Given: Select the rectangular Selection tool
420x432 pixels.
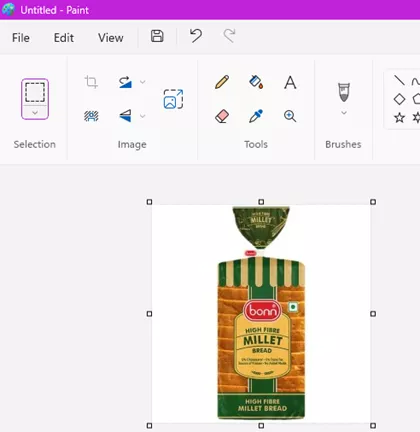Looking at the screenshot, I should (35, 92).
